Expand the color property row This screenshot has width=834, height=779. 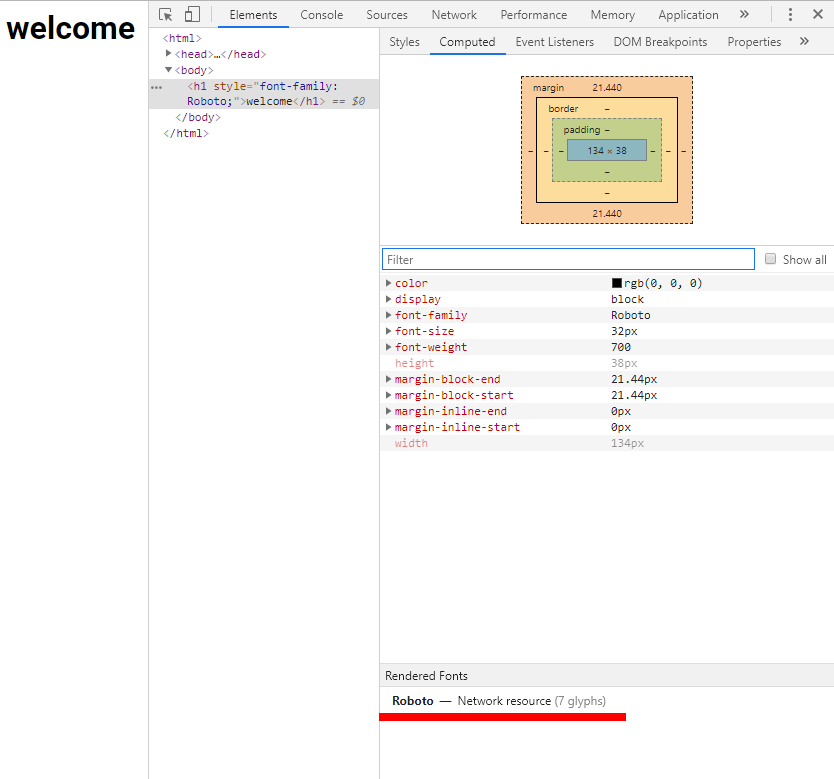click(x=389, y=283)
